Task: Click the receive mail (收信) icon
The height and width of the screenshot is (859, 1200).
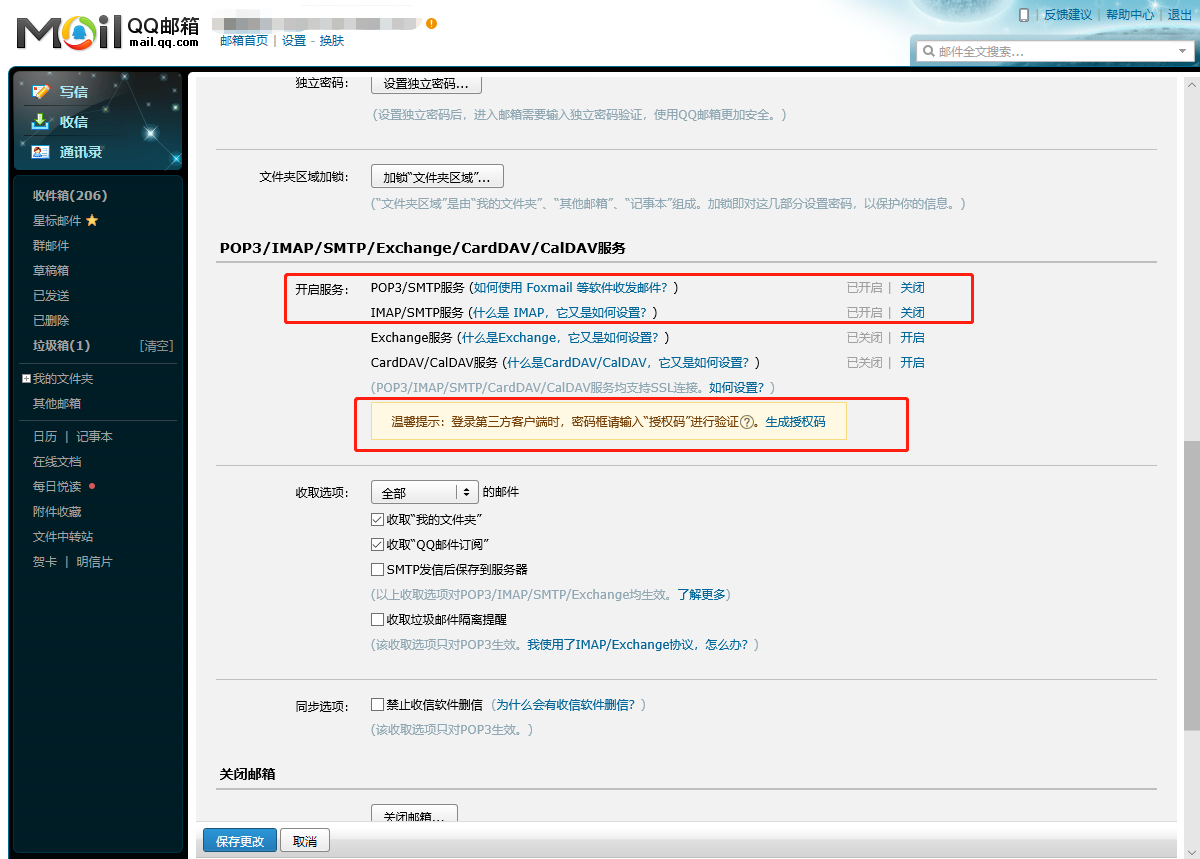Action: click(41, 122)
